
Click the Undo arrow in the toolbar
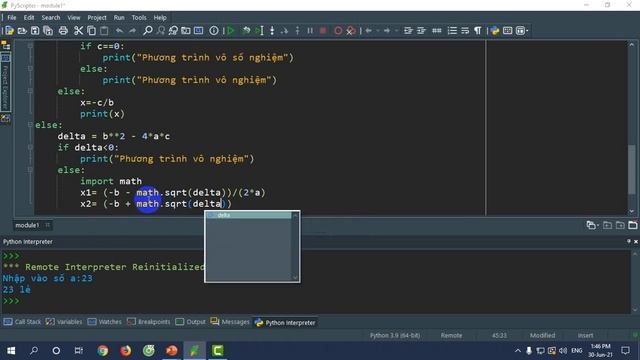click(119, 31)
